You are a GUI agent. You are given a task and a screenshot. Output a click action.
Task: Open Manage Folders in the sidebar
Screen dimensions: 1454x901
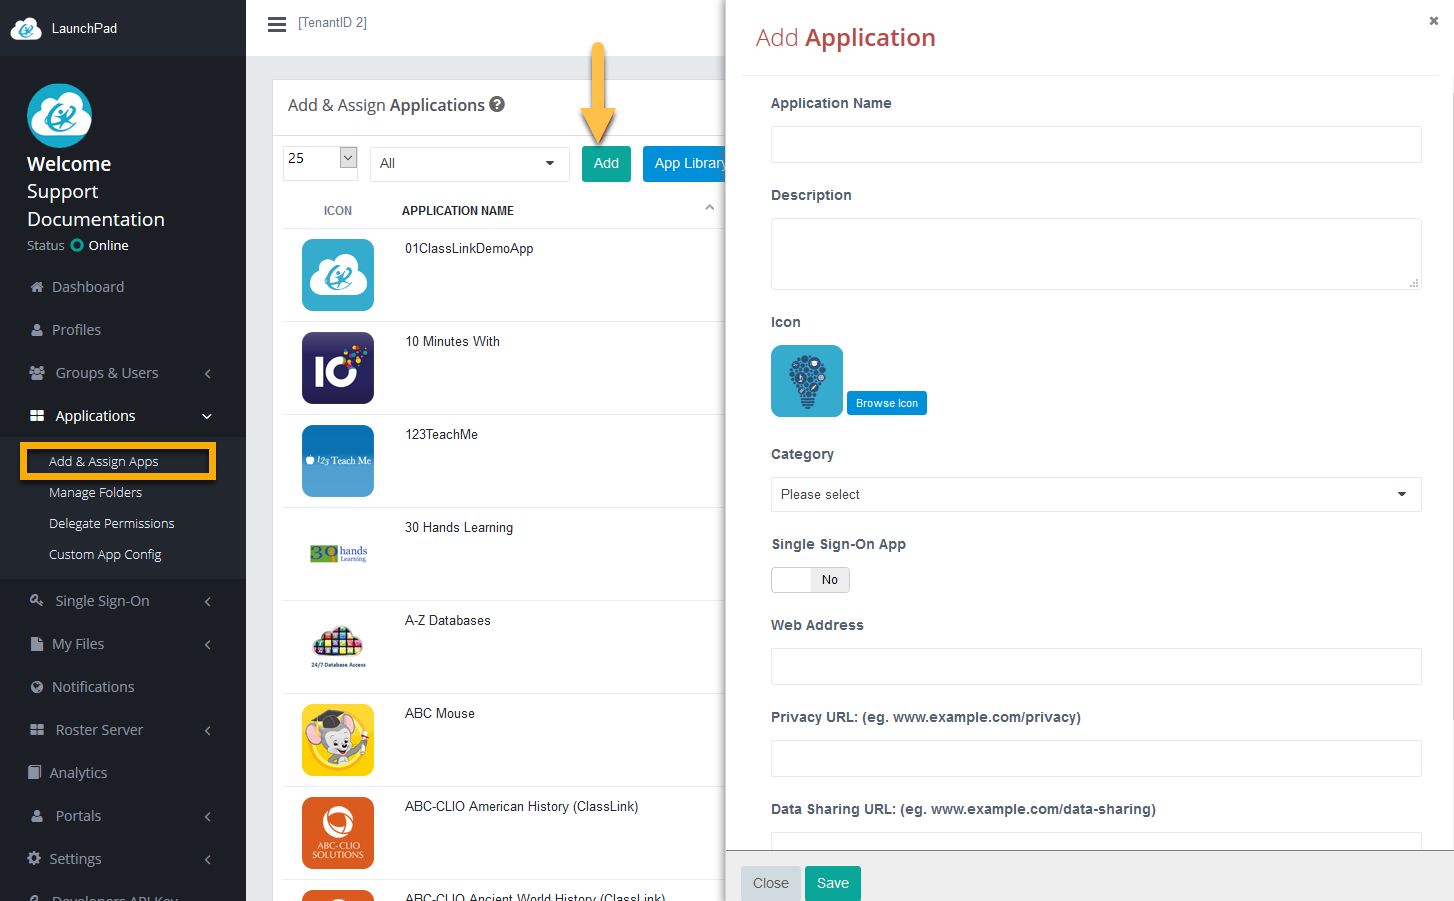click(x=96, y=493)
